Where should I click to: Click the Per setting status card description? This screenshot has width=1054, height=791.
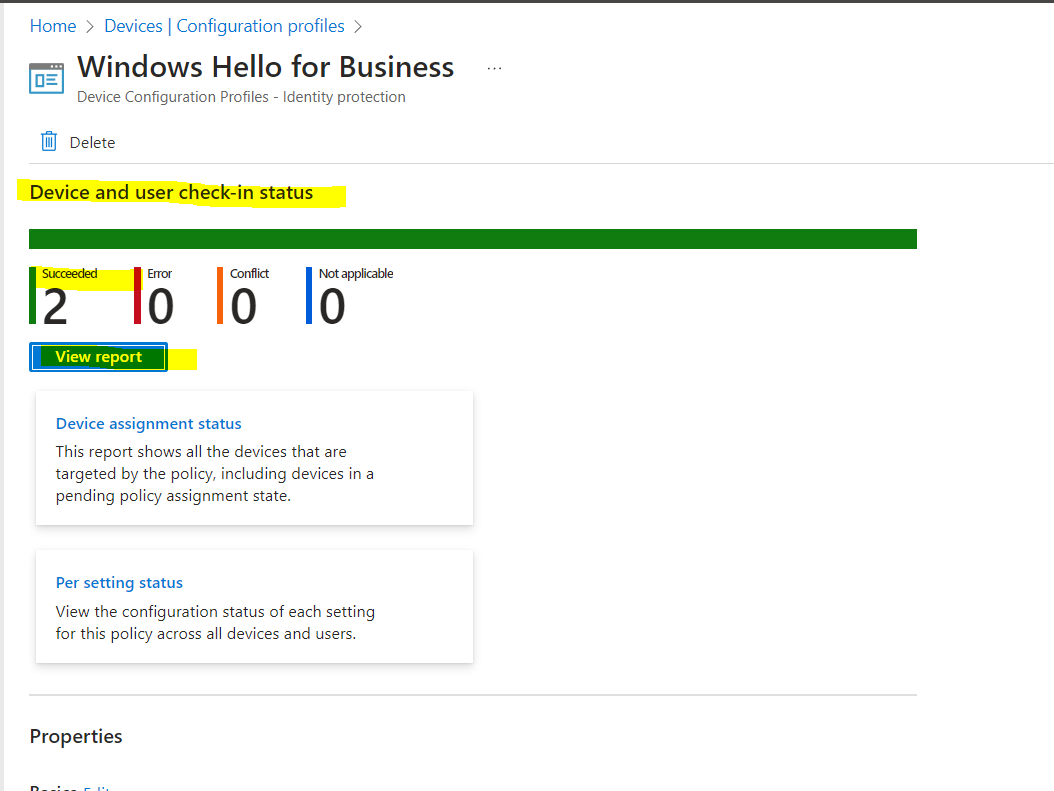coord(215,622)
